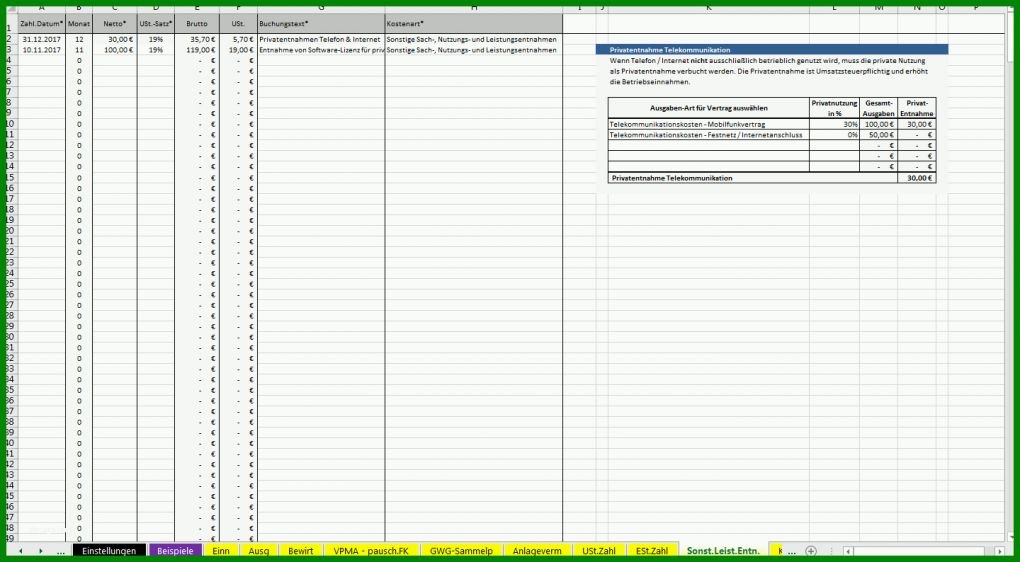Viewport: 1020px width, 562px height.
Task: Go to the USt.Zahl sheet tab
Action: click(600, 551)
